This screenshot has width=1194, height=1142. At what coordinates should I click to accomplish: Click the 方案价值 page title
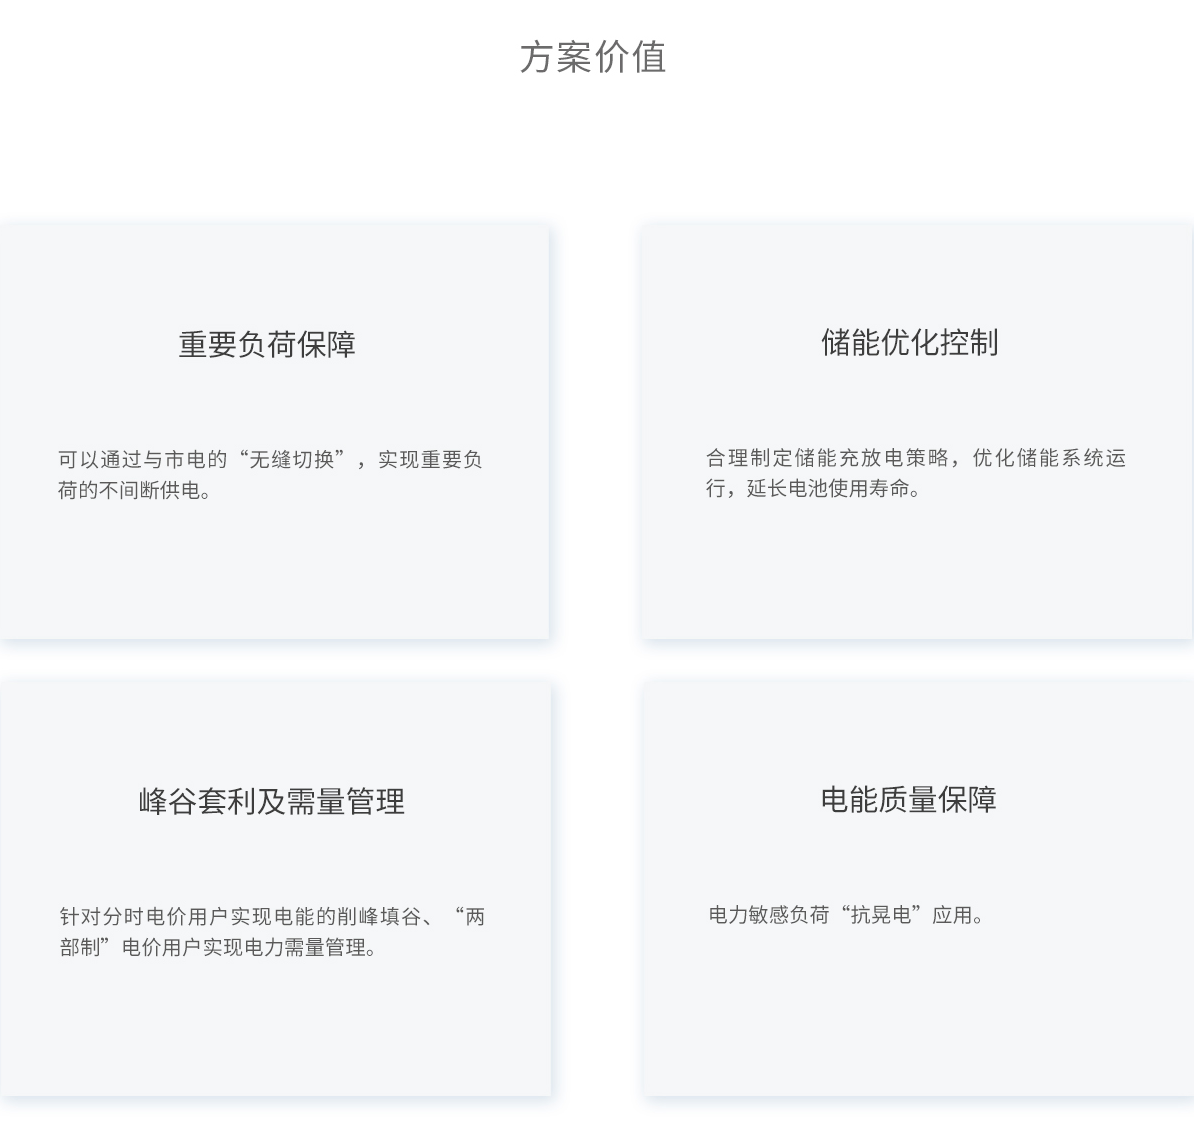click(595, 59)
